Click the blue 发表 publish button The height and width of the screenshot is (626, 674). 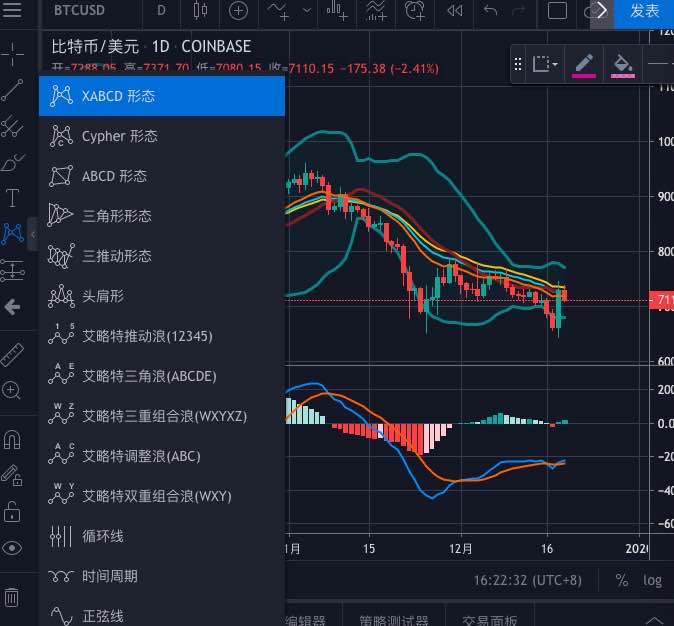(x=645, y=12)
